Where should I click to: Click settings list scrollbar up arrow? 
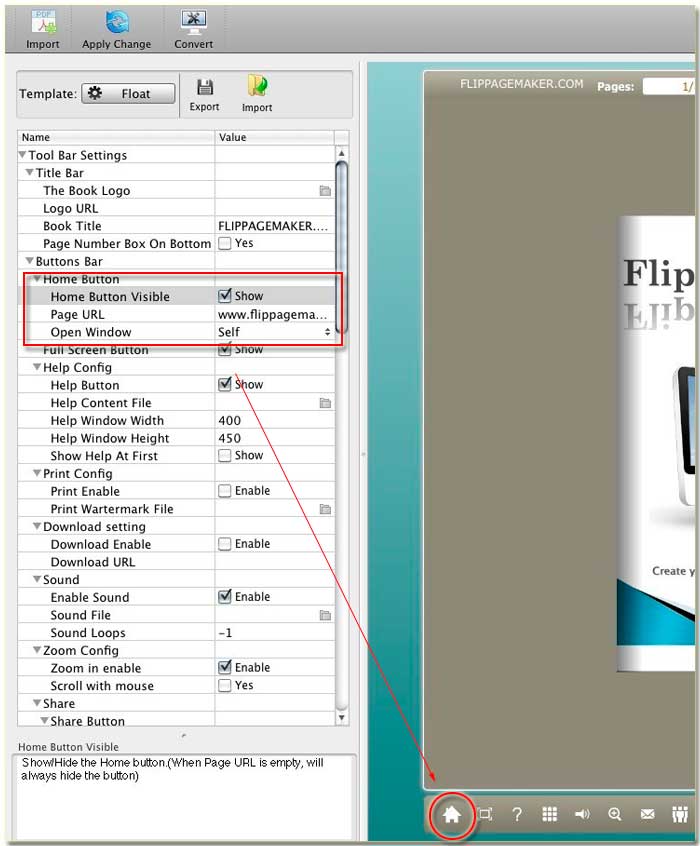pos(341,153)
